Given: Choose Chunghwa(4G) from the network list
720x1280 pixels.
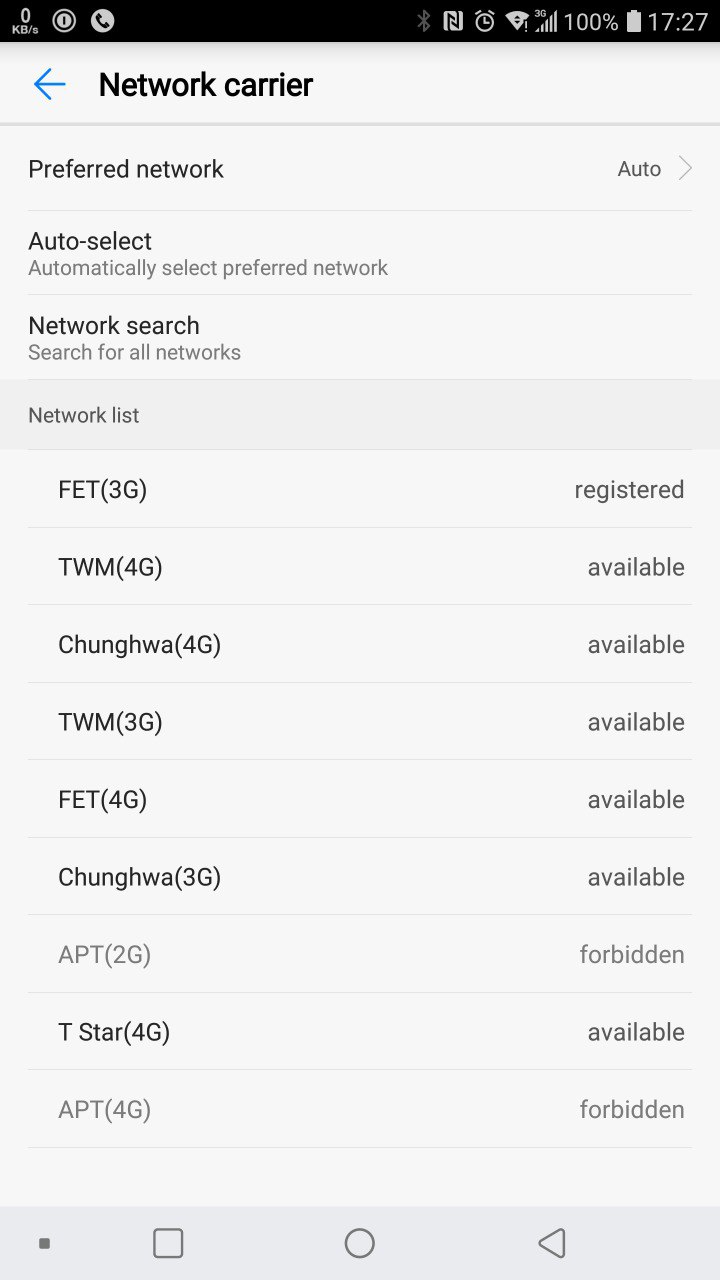Looking at the screenshot, I should (x=360, y=645).
